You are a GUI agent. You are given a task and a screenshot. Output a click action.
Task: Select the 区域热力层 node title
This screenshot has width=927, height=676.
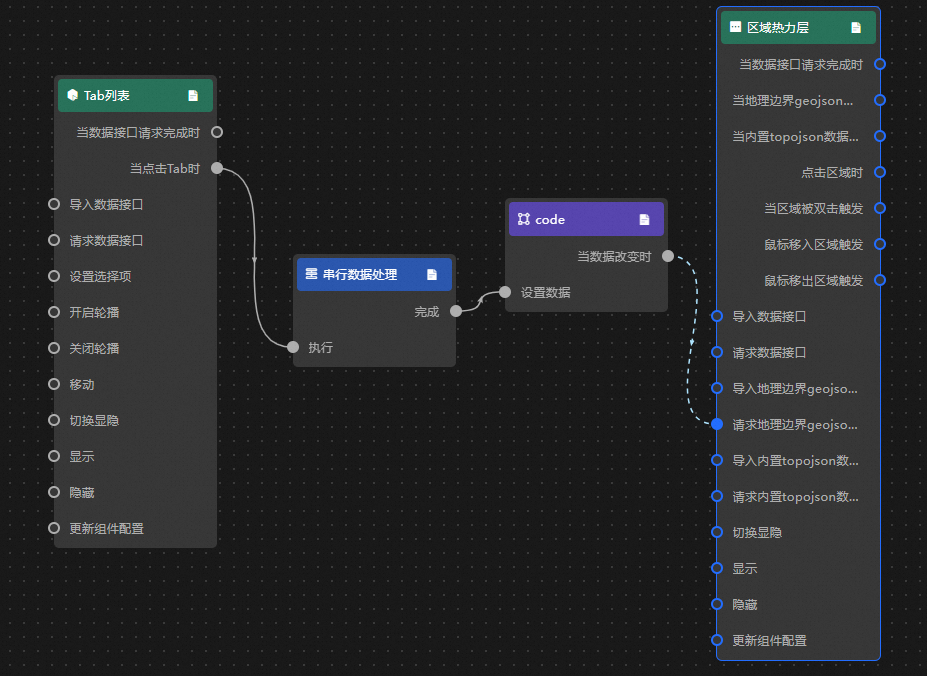pos(778,28)
